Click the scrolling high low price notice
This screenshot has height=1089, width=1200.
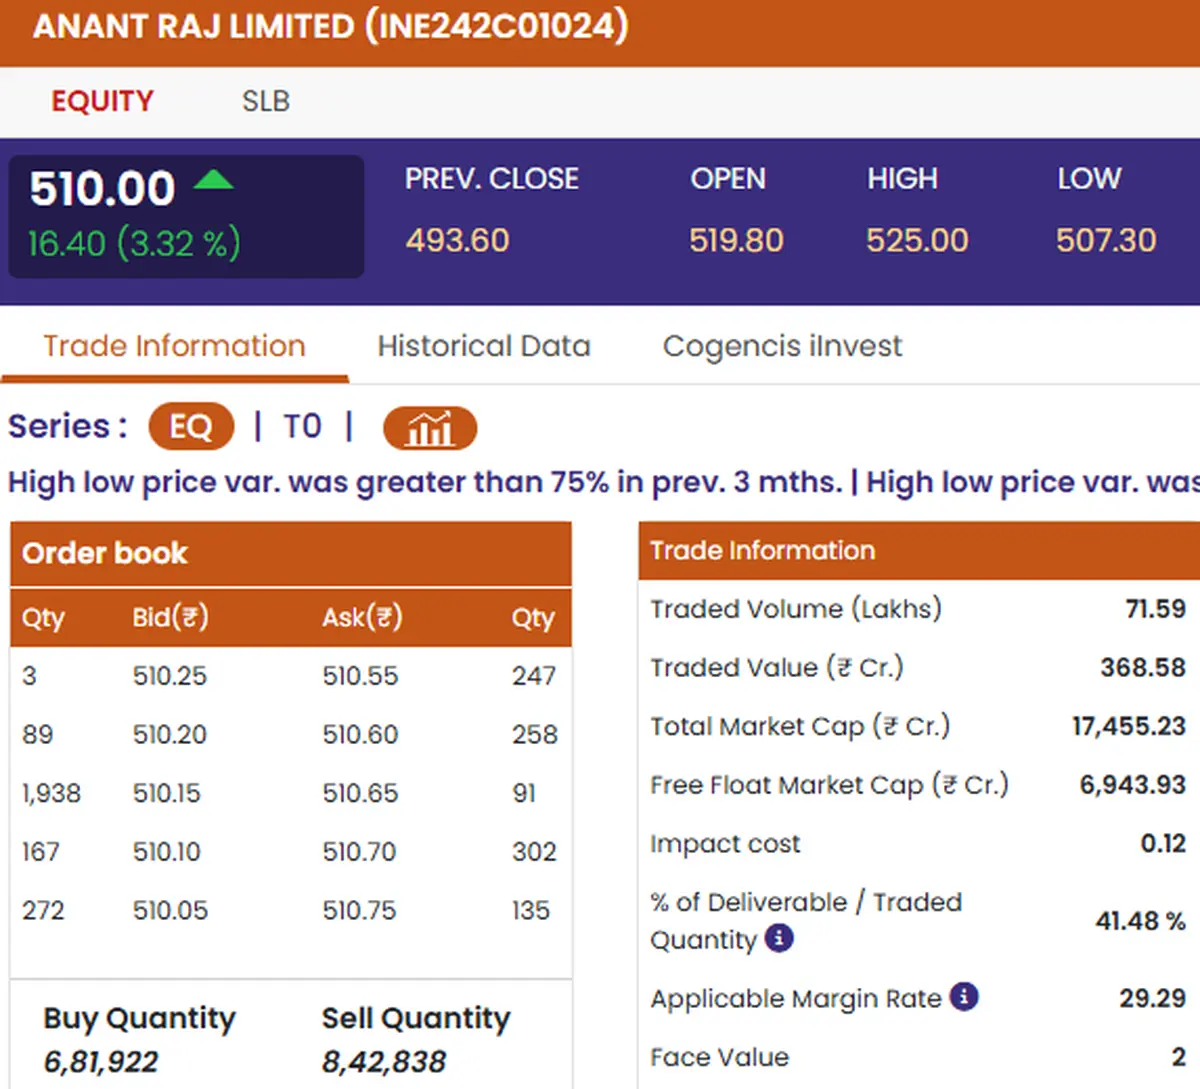click(604, 482)
